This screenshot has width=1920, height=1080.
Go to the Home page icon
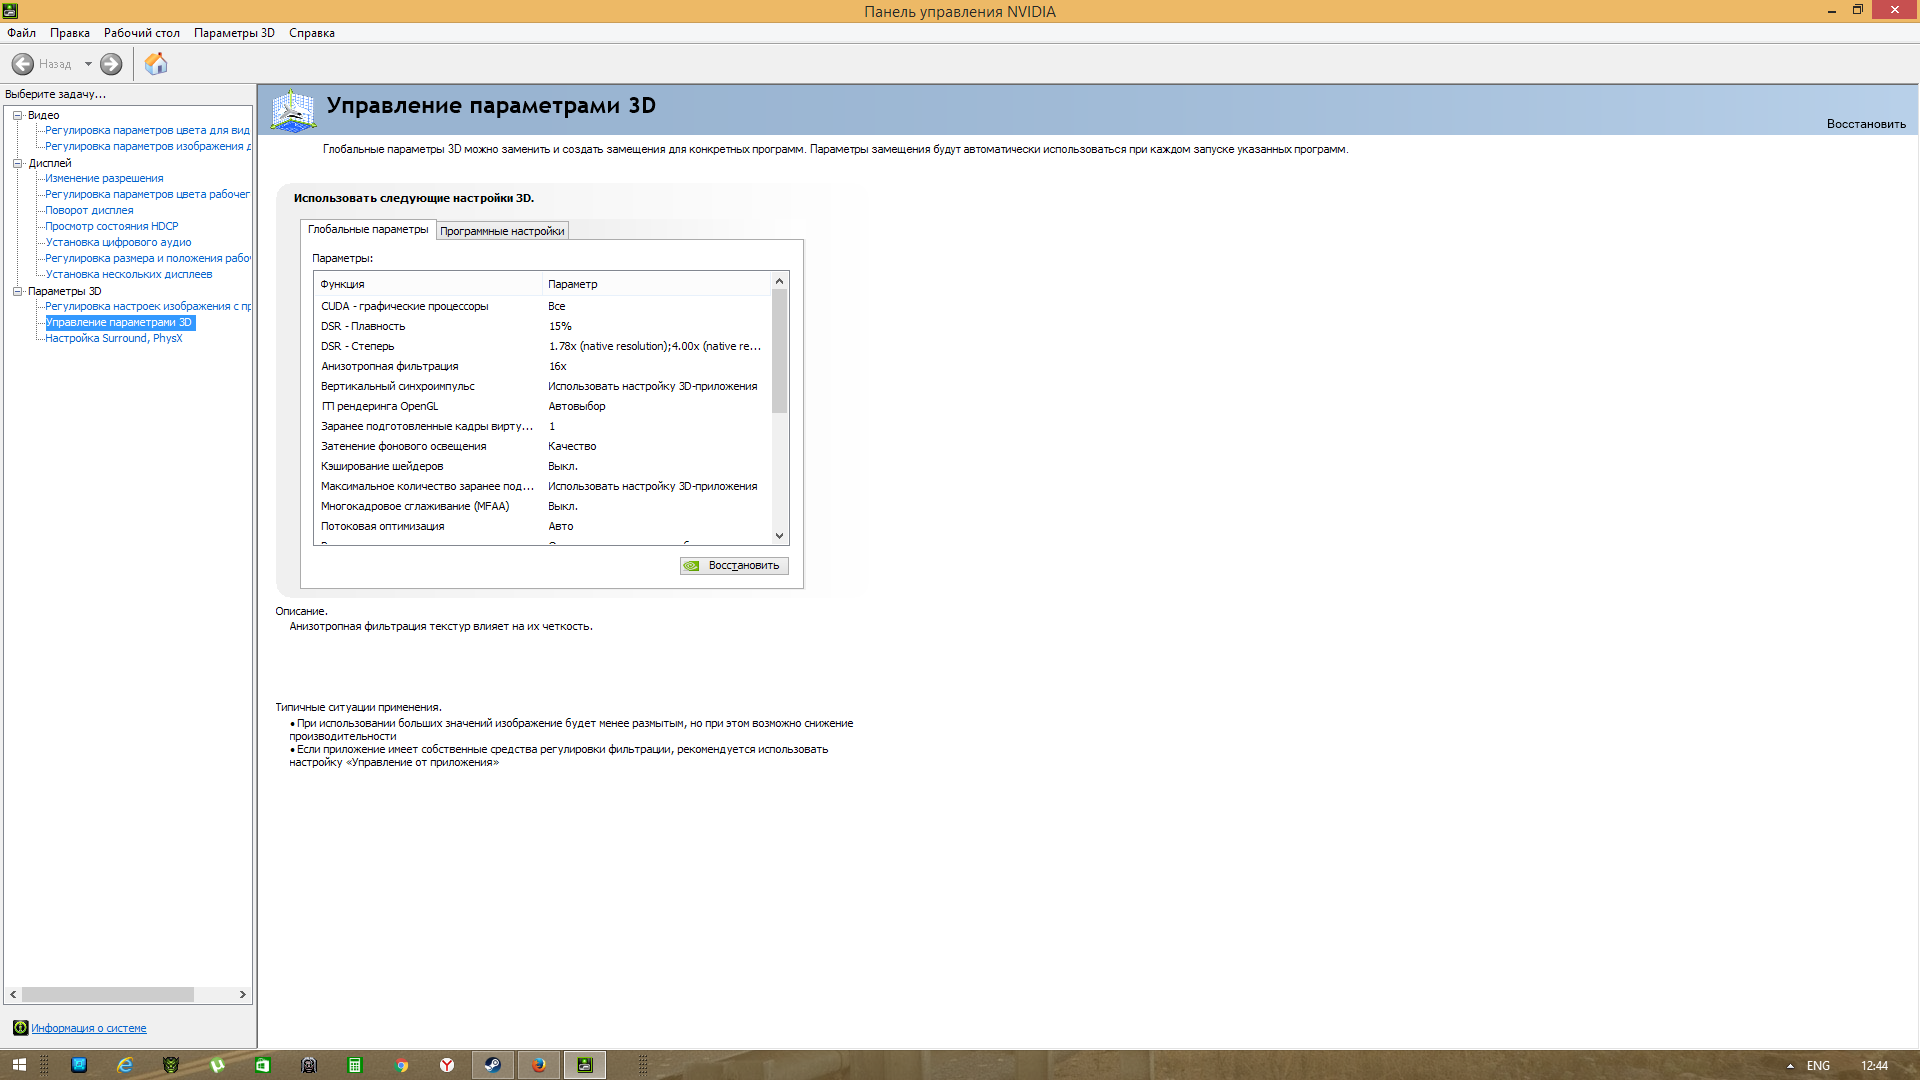tap(156, 64)
